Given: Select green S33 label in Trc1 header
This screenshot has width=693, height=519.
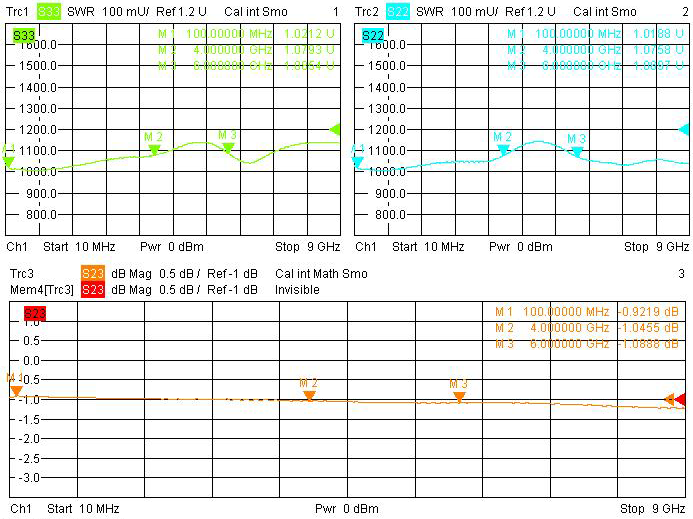Looking at the screenshot, I should (49, 12).
